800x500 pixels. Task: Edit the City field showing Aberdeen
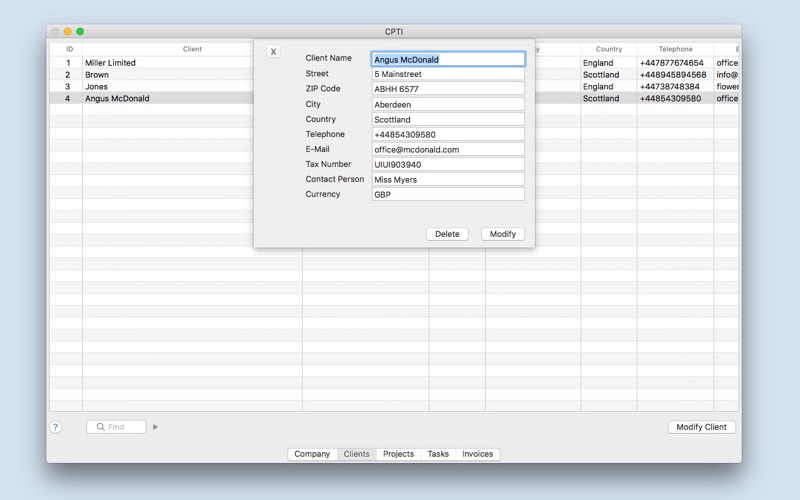(x=448, y=105)
